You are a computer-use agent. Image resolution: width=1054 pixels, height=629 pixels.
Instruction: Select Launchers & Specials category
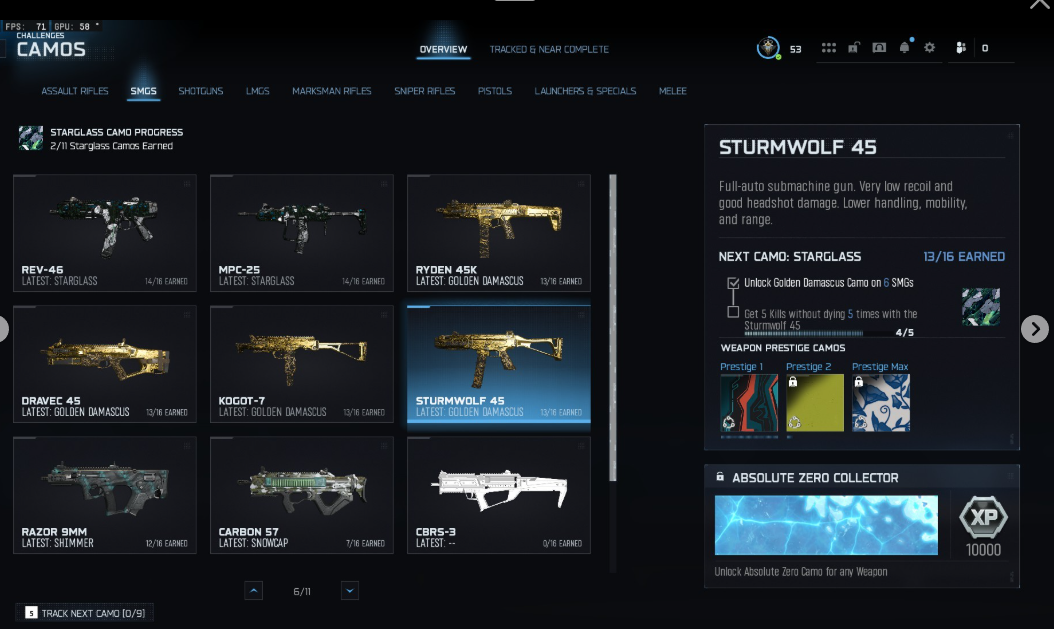tap(585, 91)
